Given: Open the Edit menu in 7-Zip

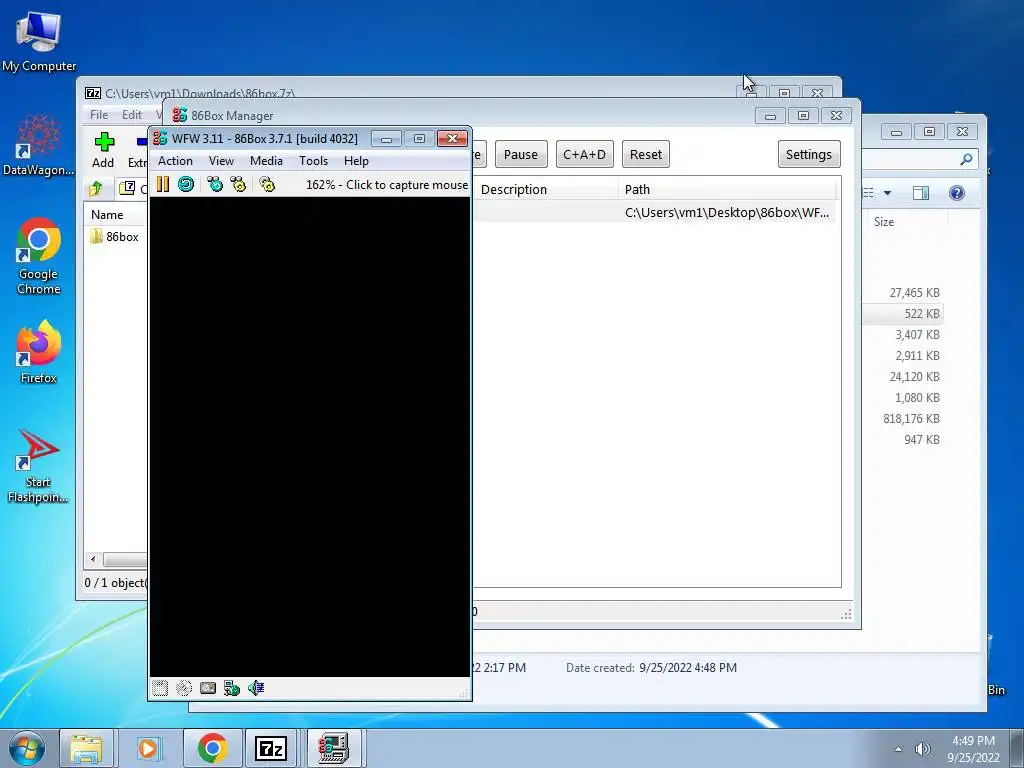Looking at the screenshot, I should [131, 115].
